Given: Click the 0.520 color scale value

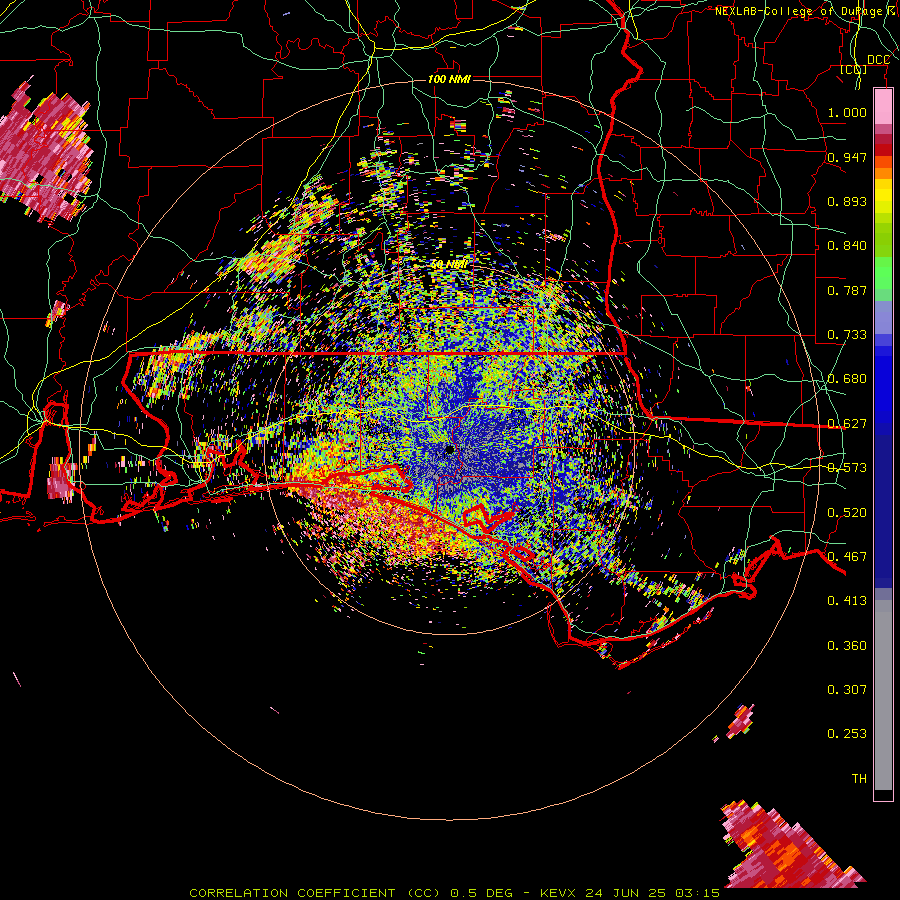Looking at the screenshot, I should [847, 513].
